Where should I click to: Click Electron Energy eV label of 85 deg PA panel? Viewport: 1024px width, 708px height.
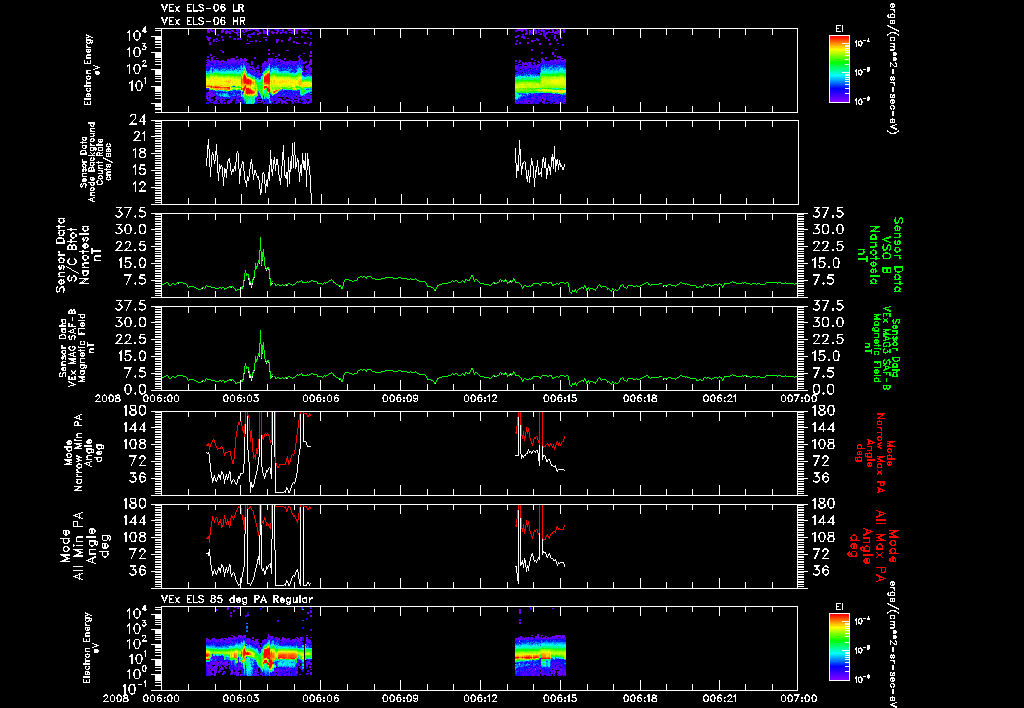point(91,648)
